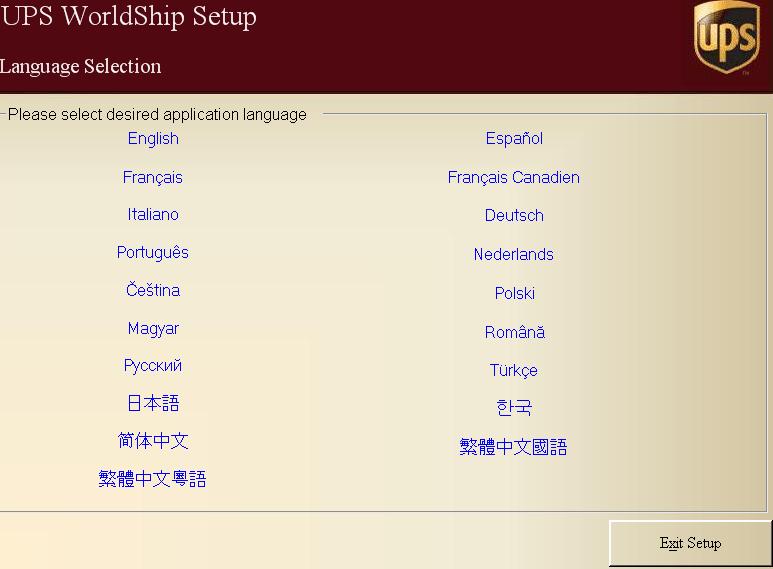Image resolution: width=773 pixels, height=569 pixels.
Task: Pick the Français language link
Action: click(152, 177)
